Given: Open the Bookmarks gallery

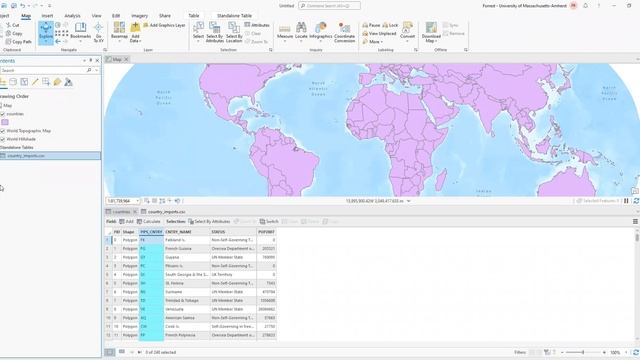Looking at the screenshot, I should coord(80,32).
